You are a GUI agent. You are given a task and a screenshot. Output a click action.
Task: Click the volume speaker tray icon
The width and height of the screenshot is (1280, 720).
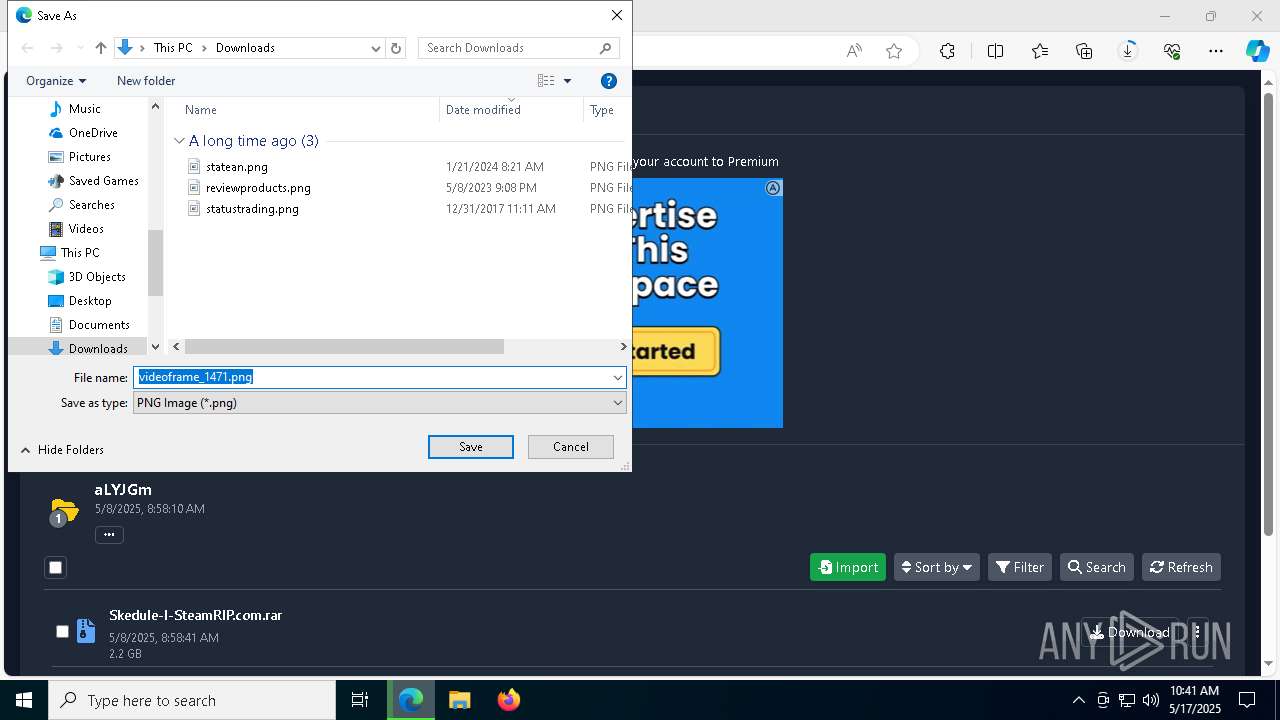tap(1150, 700)
